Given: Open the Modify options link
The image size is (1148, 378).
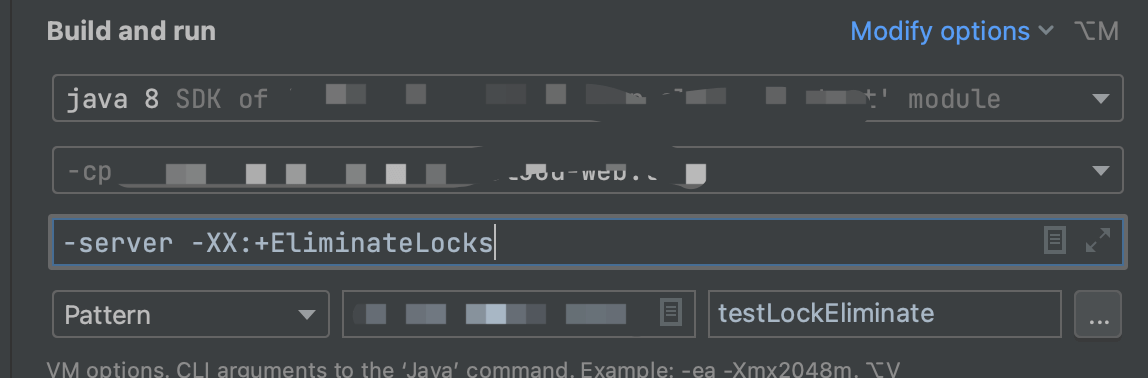Looking at the screenshot, I should (x=940, y=32).
